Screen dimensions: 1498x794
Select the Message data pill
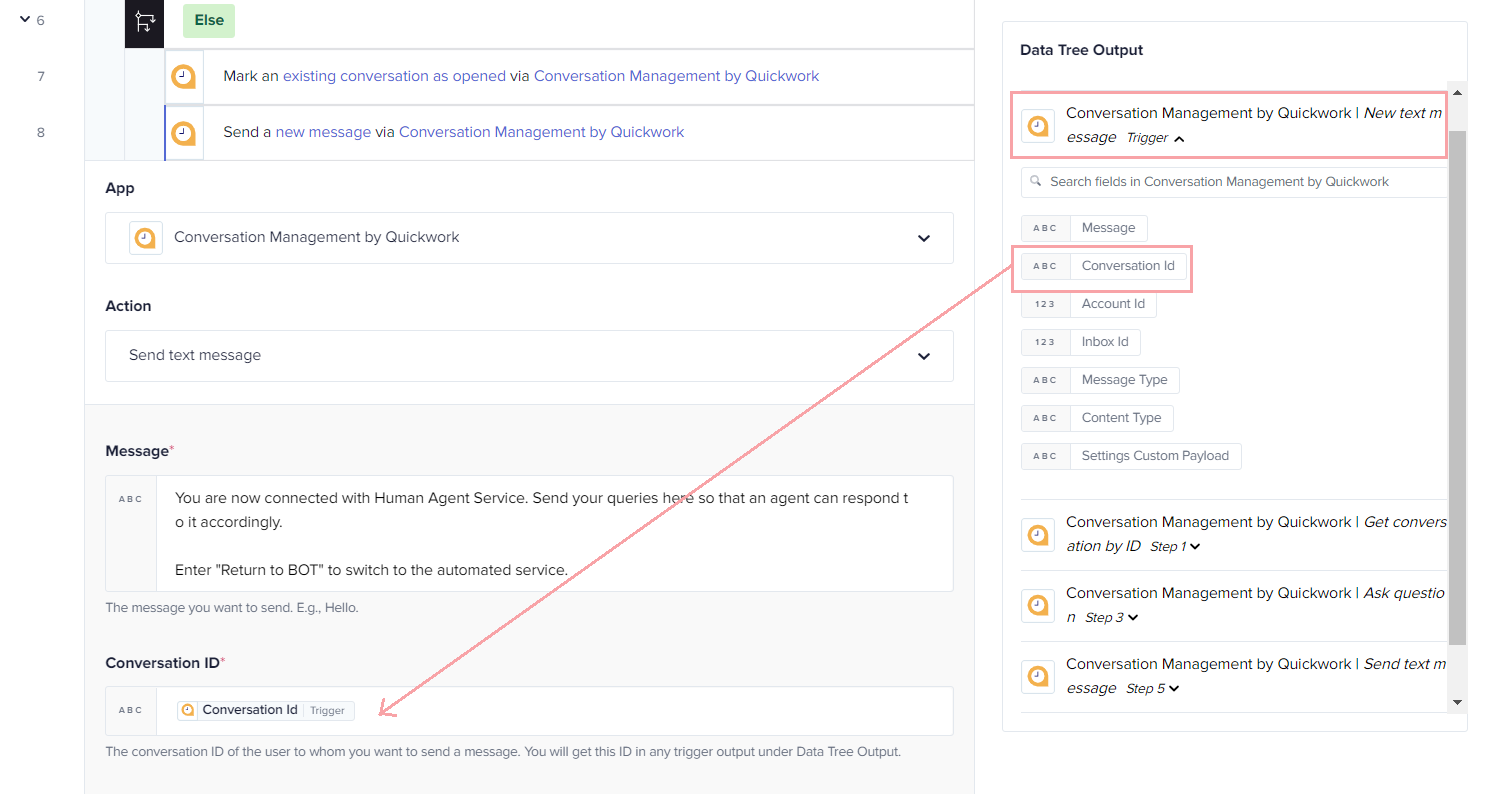[x=1084, y=228]
